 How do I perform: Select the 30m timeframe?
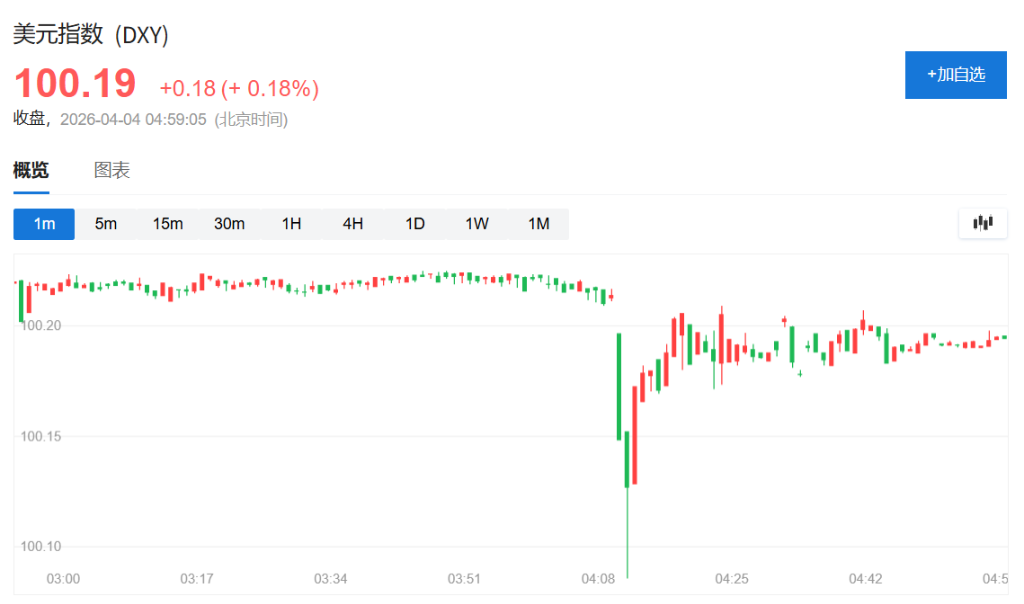[x=229, y=224]
